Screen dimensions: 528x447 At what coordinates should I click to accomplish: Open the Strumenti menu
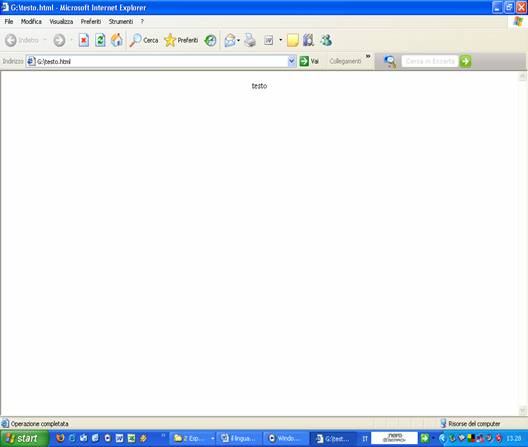[x=121, y=22]
